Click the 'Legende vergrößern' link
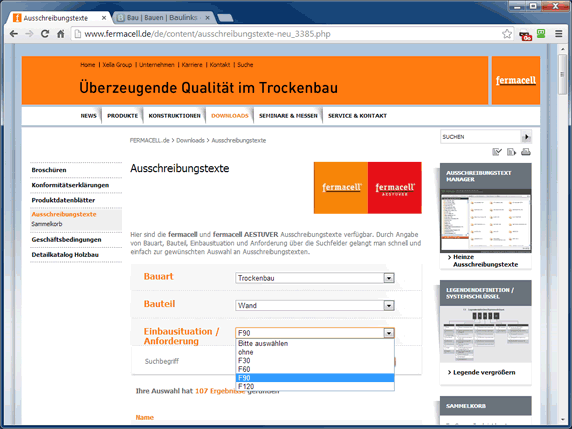 click(484, 372)
